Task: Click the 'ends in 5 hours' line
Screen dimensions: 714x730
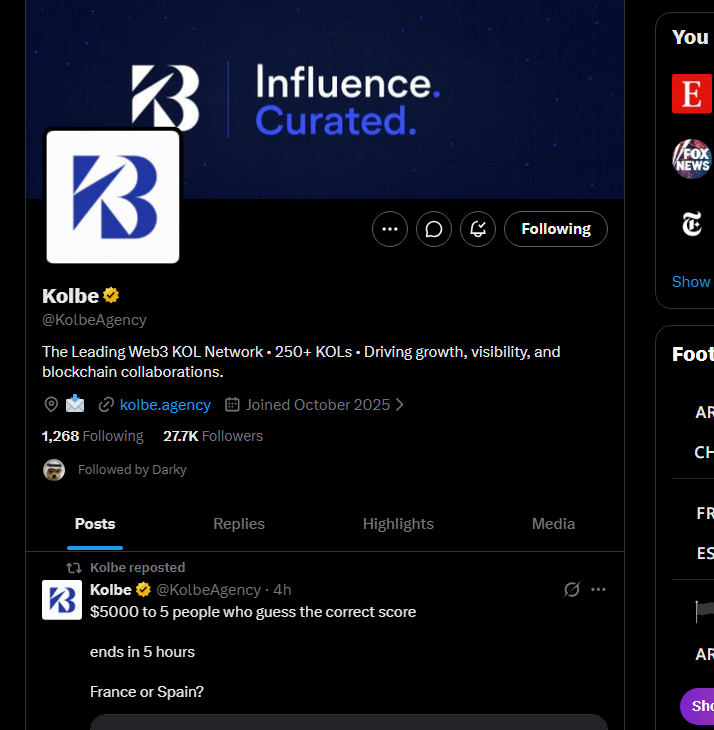Action: pyautogui.click(x=142, y=652)
